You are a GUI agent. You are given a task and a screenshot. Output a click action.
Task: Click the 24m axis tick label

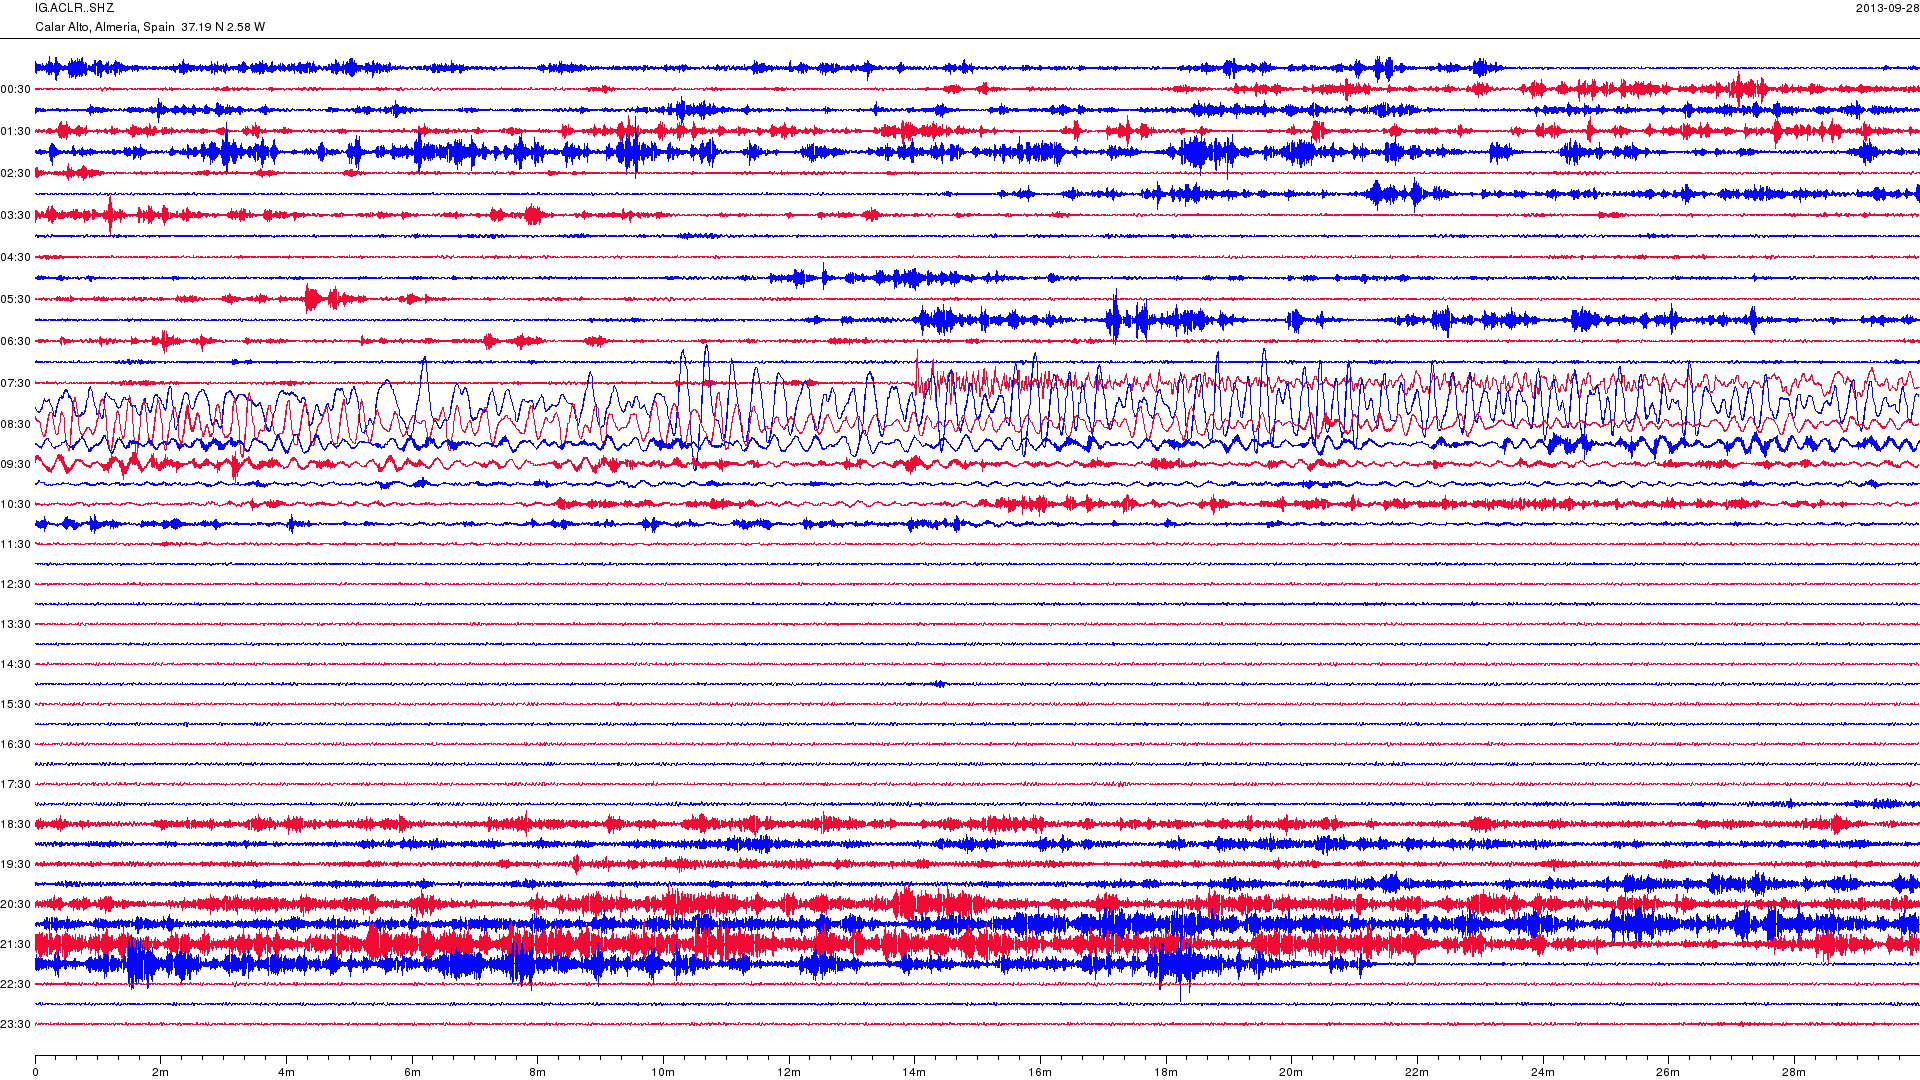pos(1542,1073)
